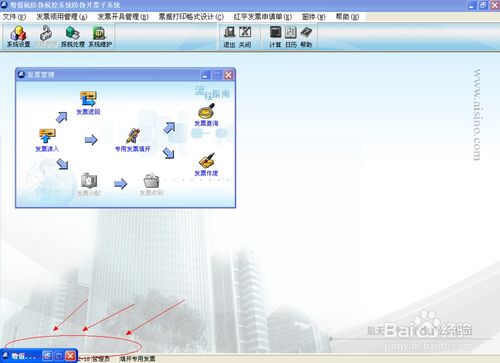Click the 报税处理 toolbar icon

73,36
